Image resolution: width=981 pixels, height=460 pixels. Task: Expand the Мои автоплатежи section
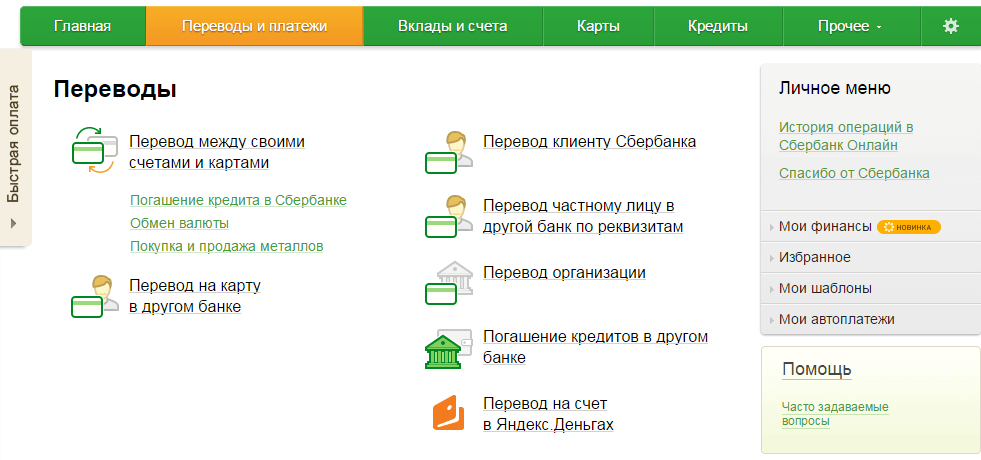[870, 319]
